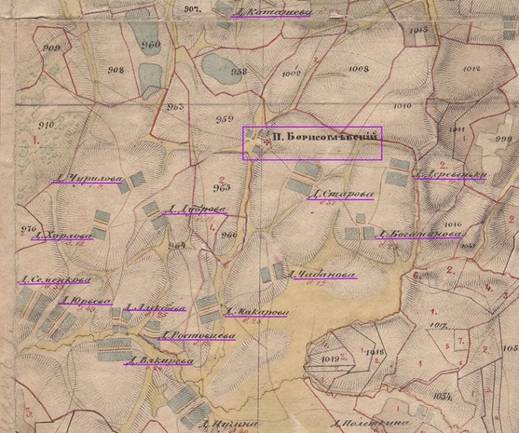Click plot number 959

[224, 119]
